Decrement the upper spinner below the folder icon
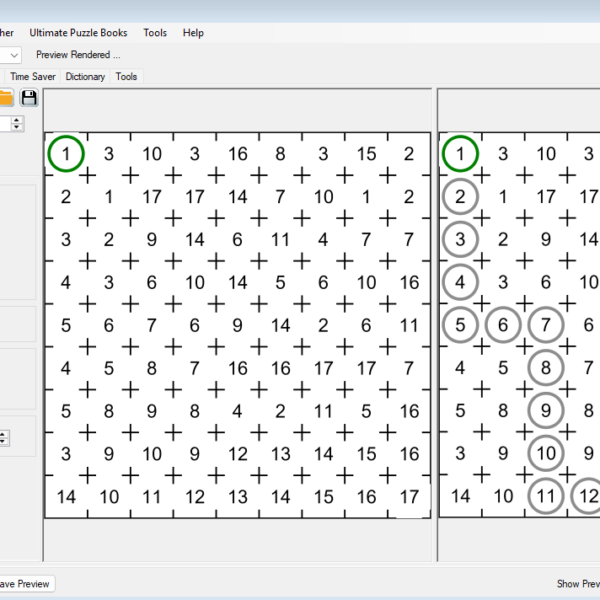The image size is (600, 600). (x=17, y=128)
